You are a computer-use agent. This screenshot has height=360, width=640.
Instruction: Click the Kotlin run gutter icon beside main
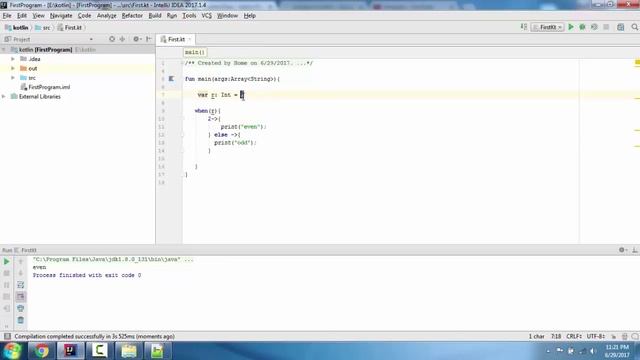click(x=171, y=79)
